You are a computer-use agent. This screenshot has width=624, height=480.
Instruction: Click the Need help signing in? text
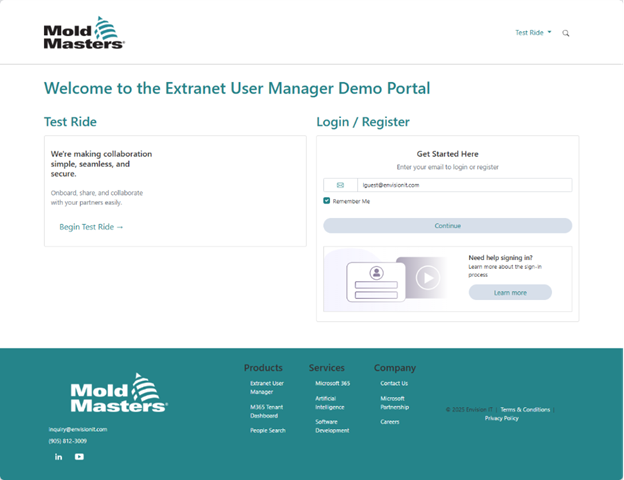point(500,258)
